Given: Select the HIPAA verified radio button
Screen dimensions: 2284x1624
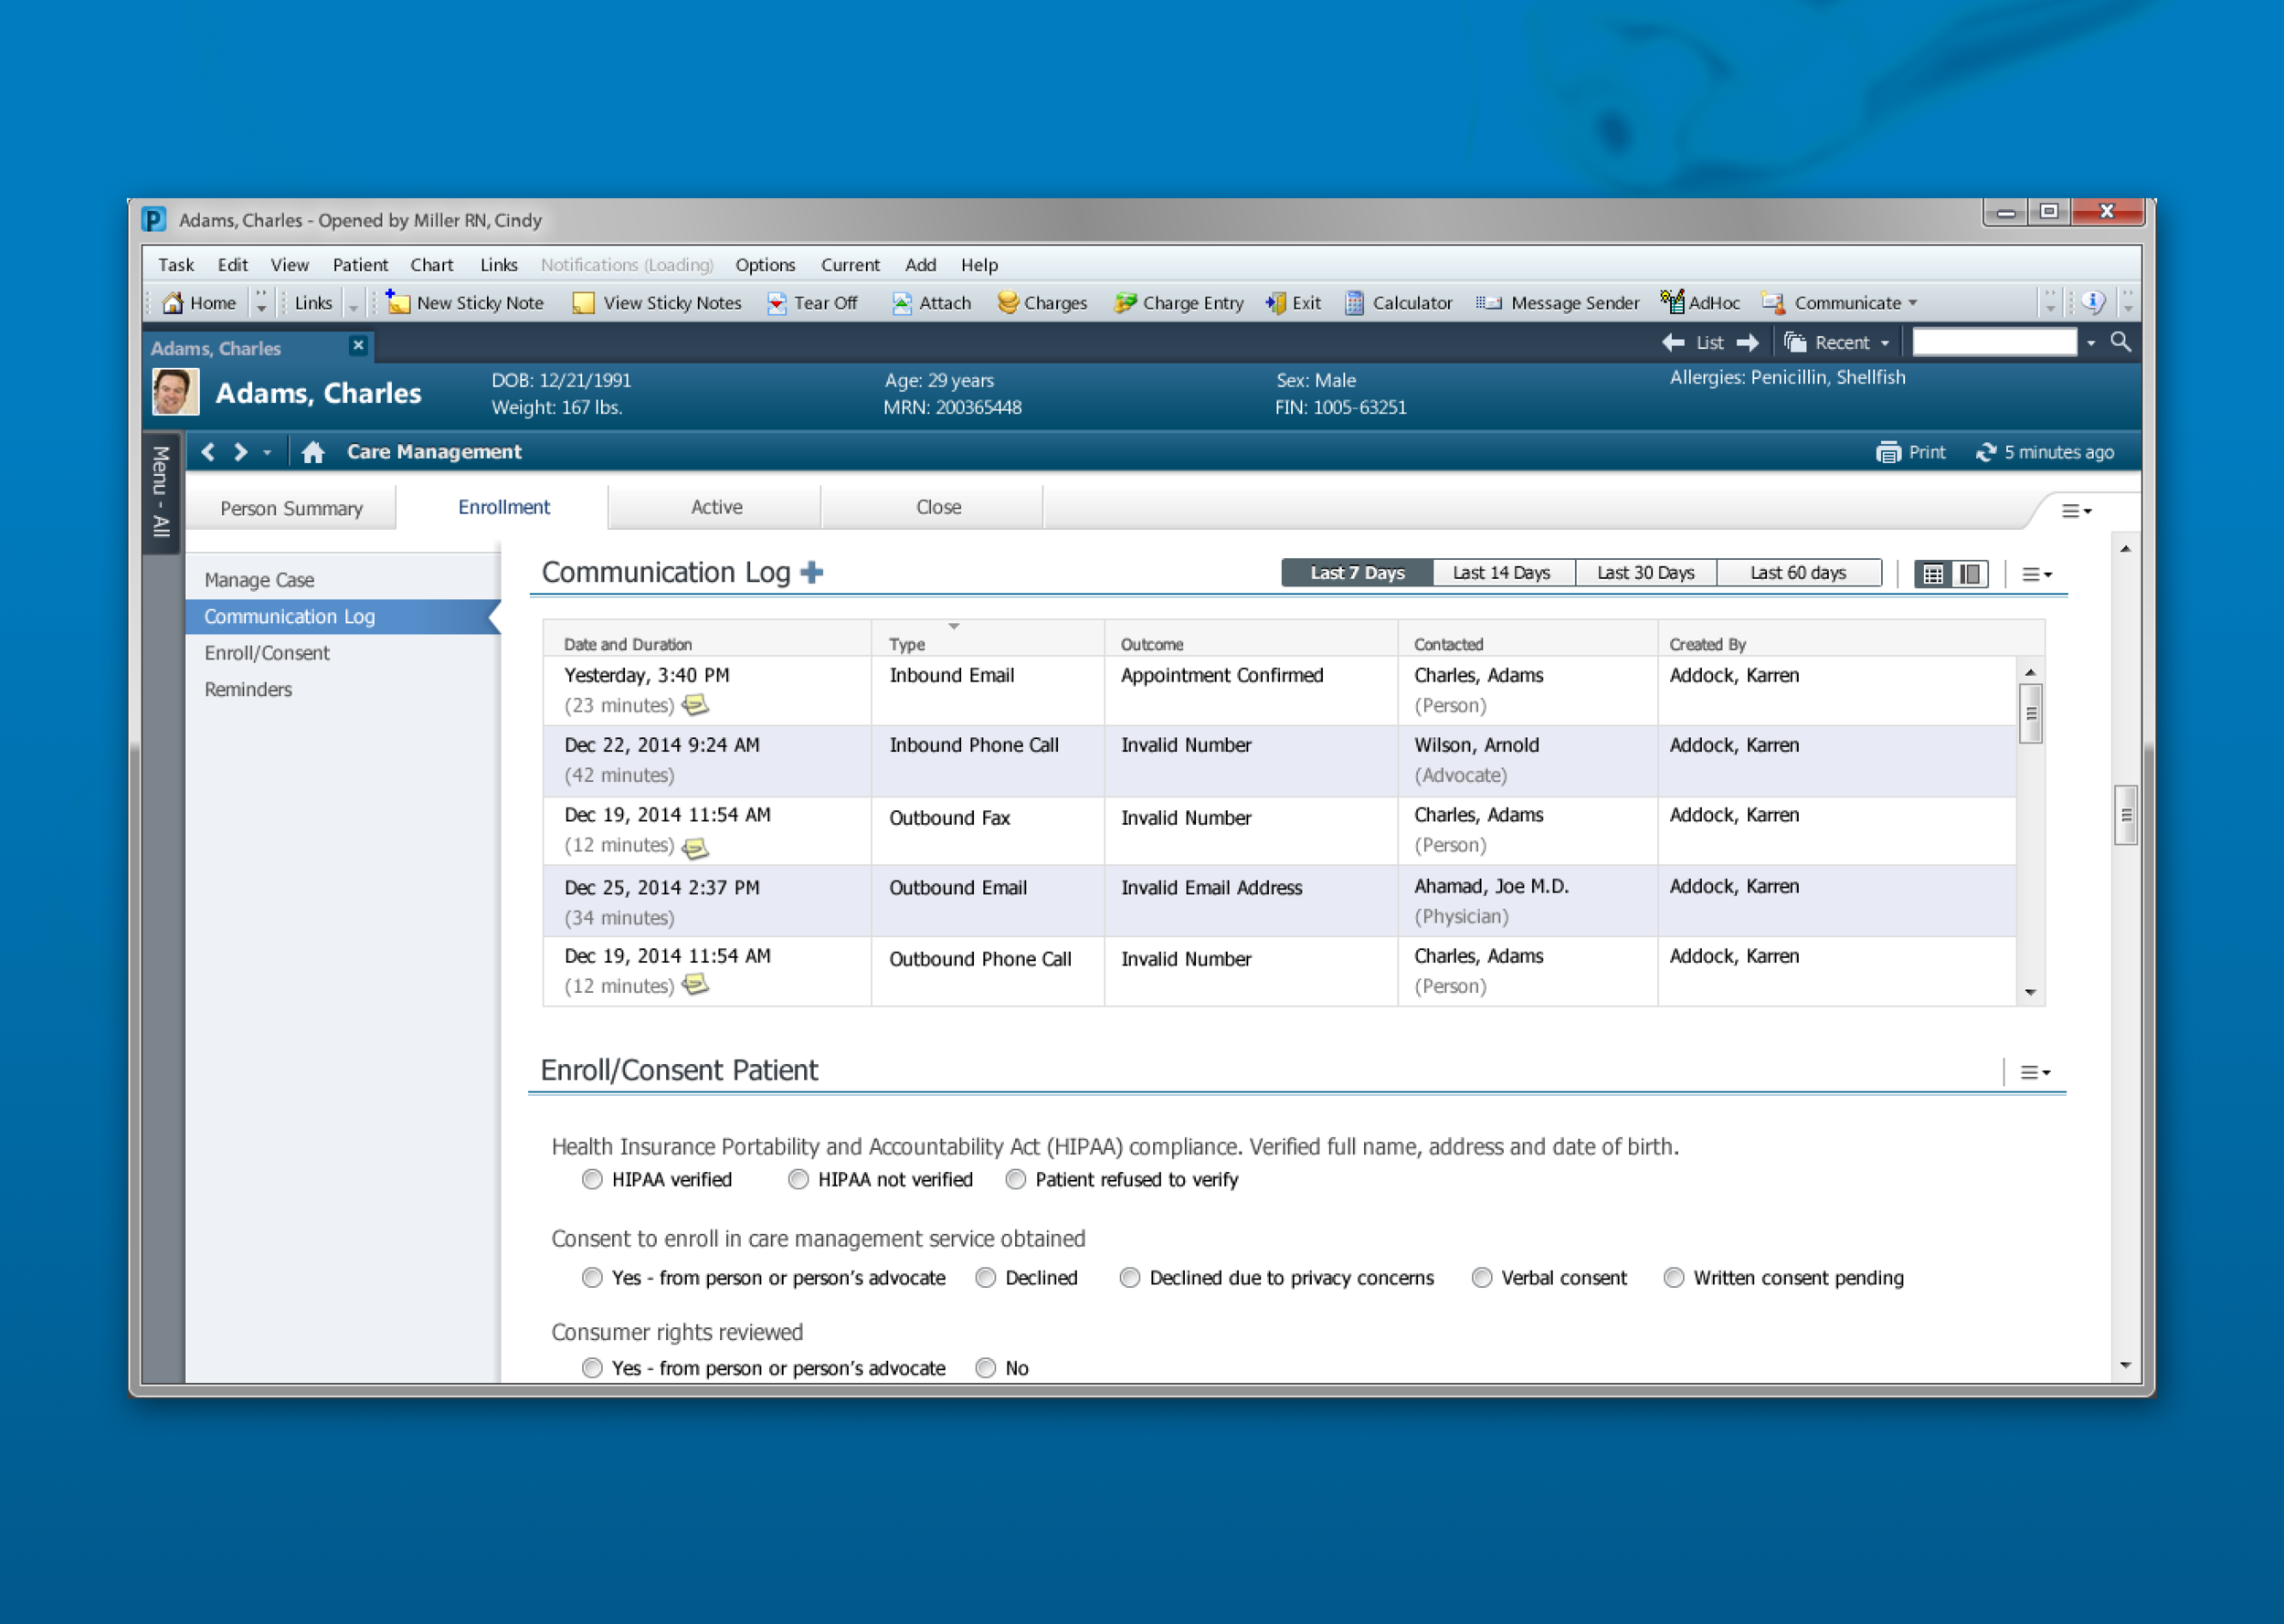Looking at the screenshot, I should tap(592, 1180).
